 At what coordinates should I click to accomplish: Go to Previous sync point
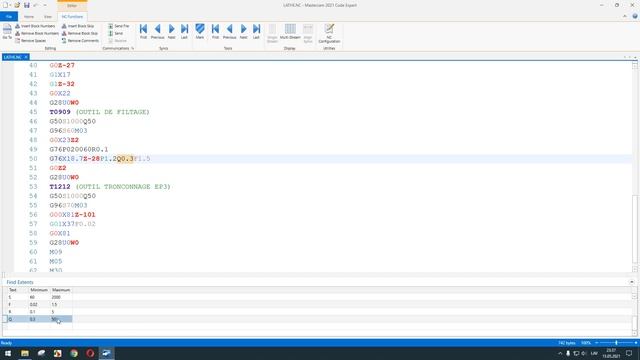(158, 31)
